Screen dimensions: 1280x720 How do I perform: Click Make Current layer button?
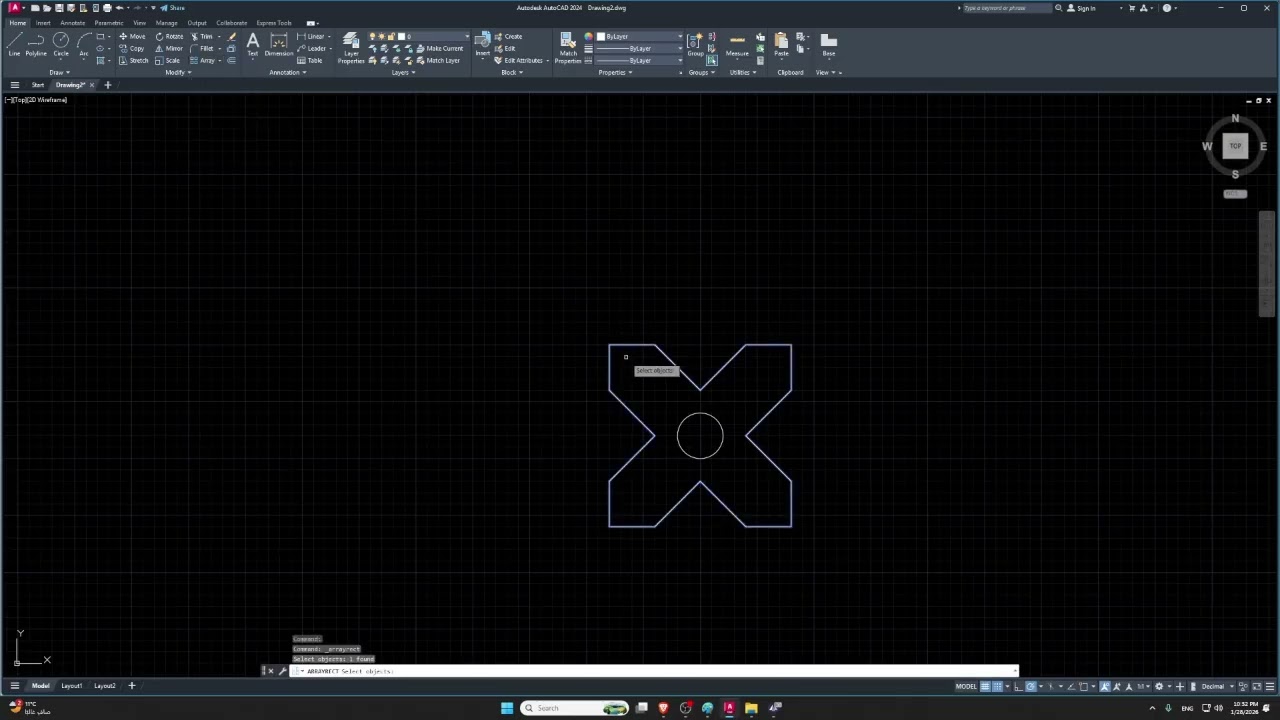click(x=438, y=48)
